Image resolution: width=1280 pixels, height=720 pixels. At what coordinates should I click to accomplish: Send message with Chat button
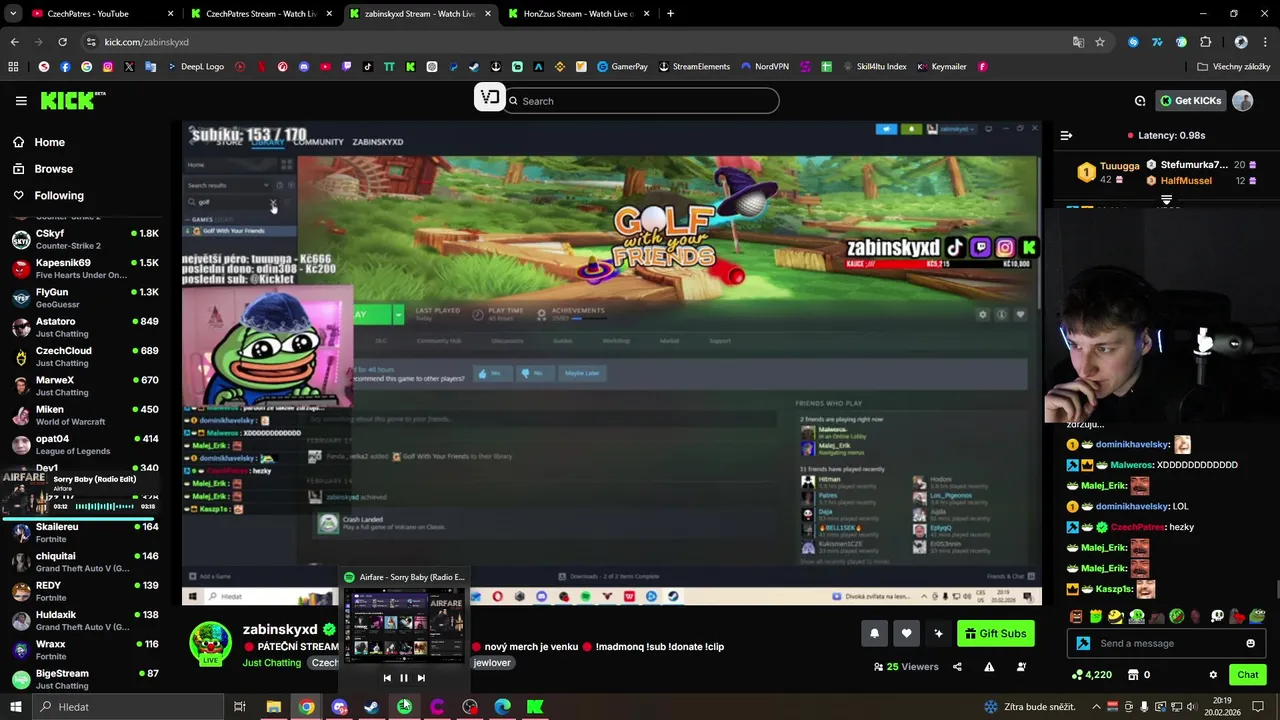(x=1247, y=675)
